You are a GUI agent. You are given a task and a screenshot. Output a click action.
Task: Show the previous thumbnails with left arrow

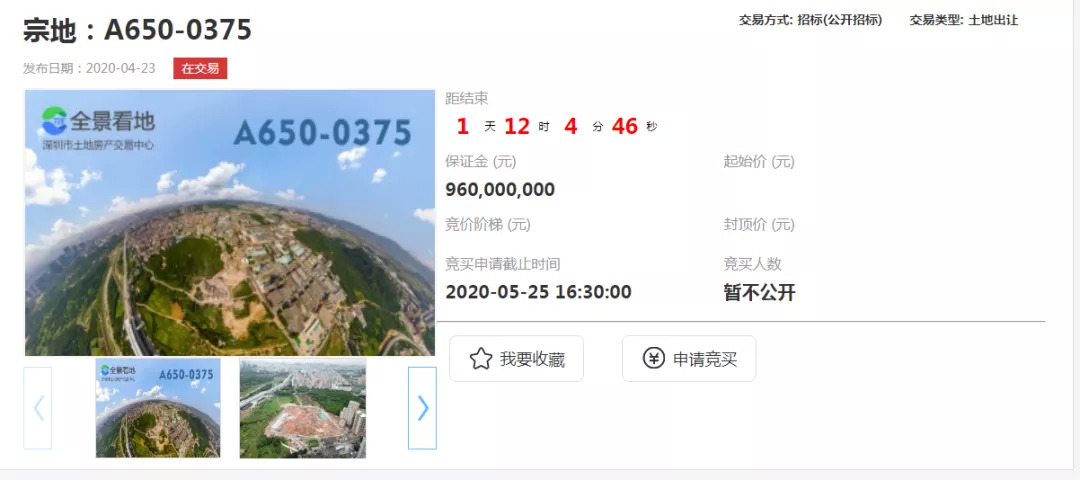pyautogui.click(x=38, y=408)
